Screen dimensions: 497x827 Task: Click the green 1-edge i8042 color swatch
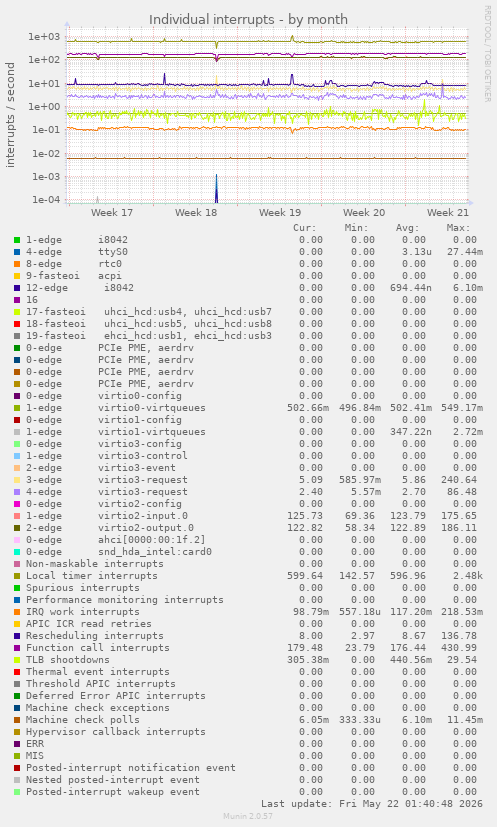point(17,240)
